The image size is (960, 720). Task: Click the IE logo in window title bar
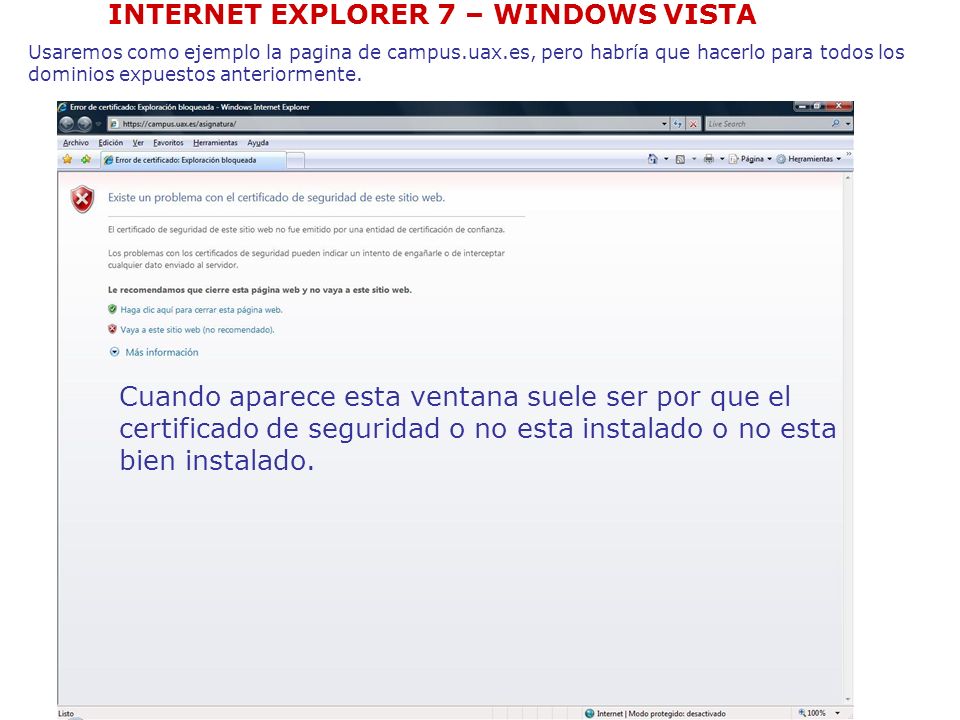62,107
